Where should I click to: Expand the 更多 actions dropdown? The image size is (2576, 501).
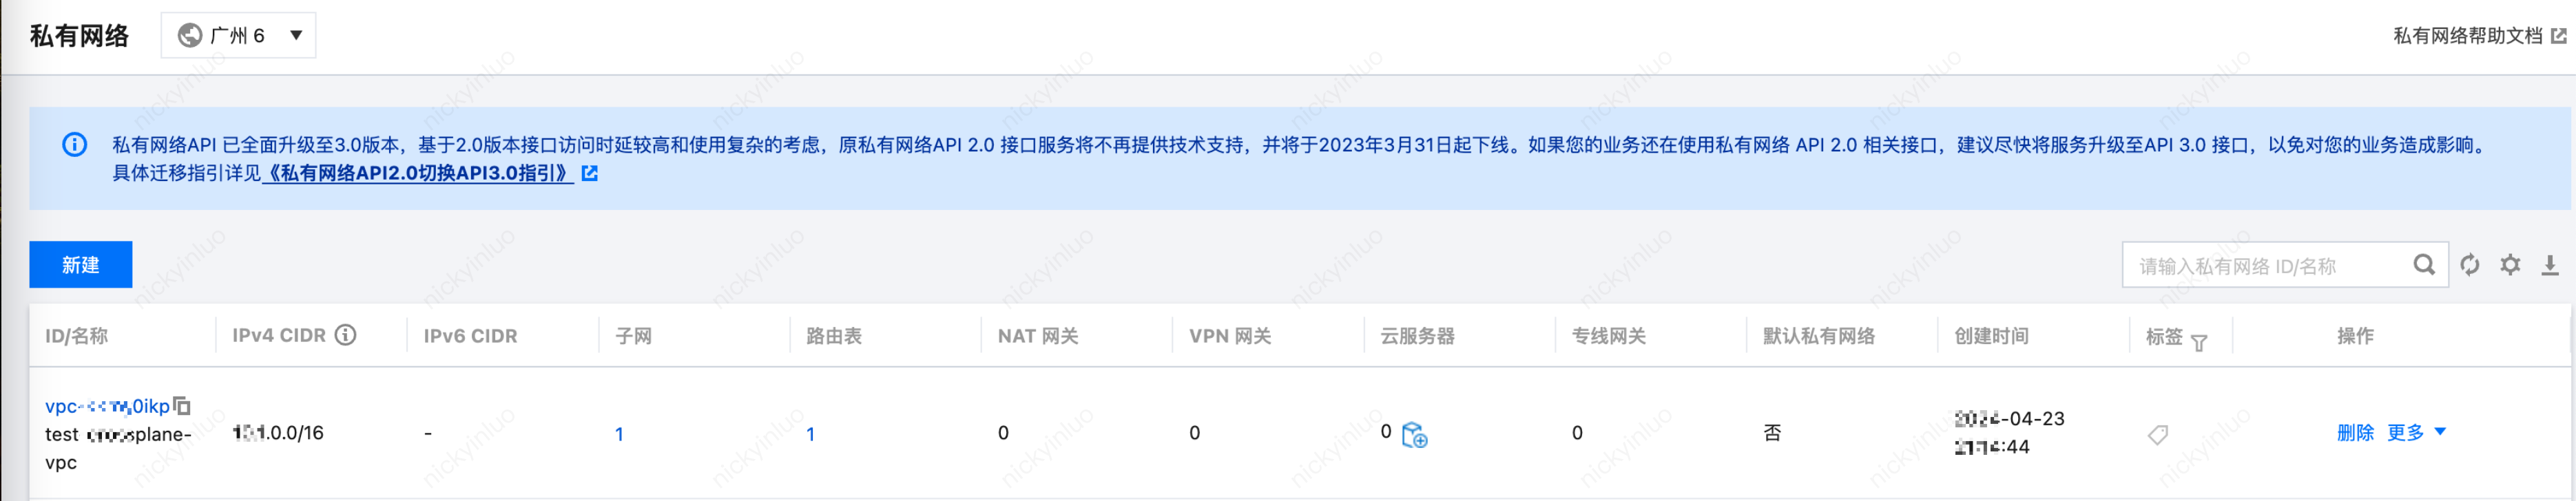point(2416,432)
